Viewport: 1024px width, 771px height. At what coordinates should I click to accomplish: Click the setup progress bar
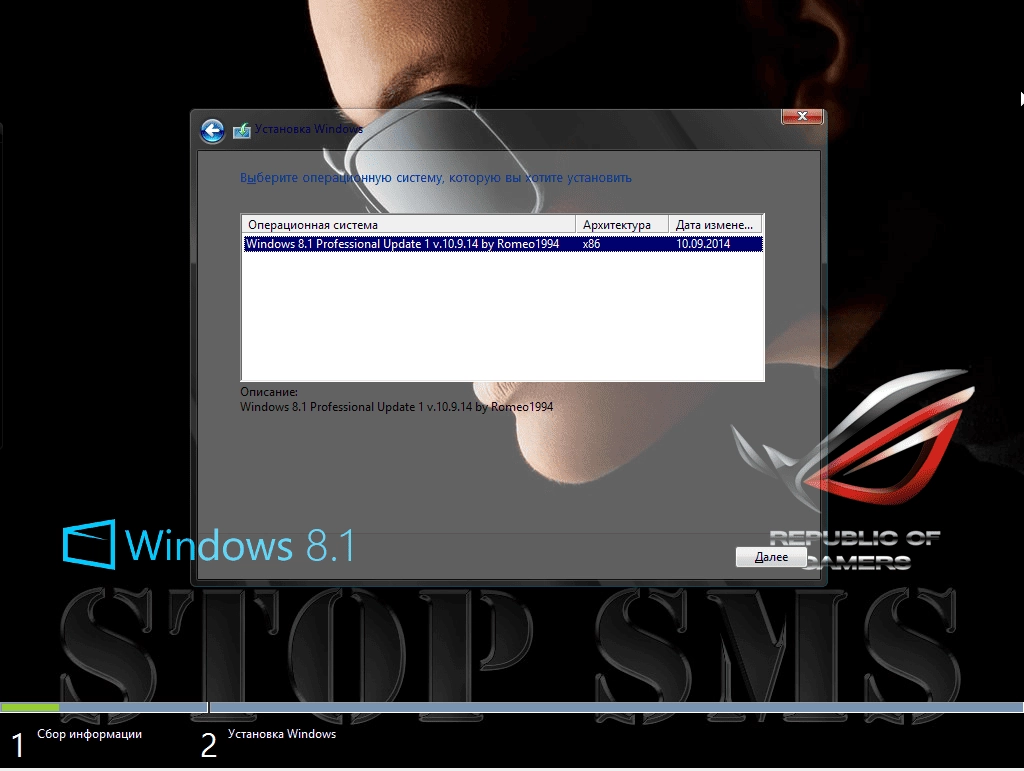512,707
